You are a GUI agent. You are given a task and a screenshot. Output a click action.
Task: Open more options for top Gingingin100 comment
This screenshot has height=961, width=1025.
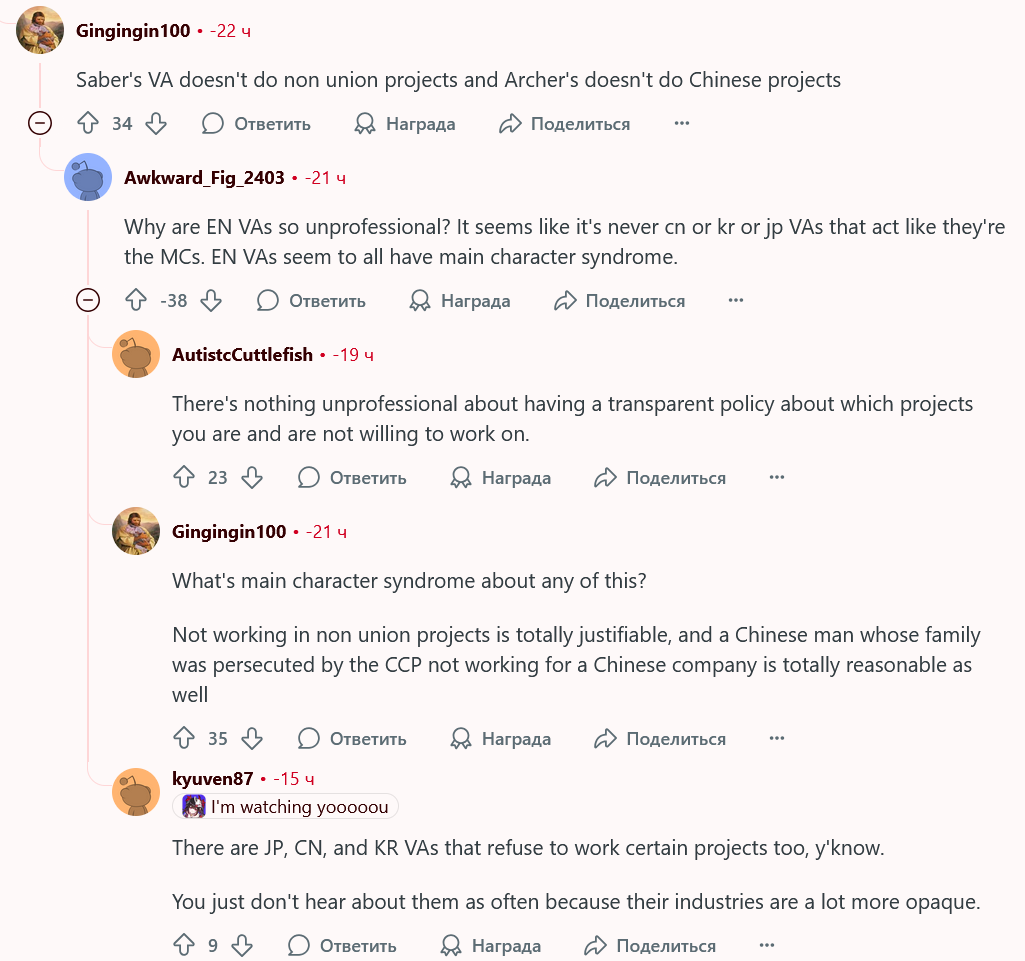click(x=682, y=124)
